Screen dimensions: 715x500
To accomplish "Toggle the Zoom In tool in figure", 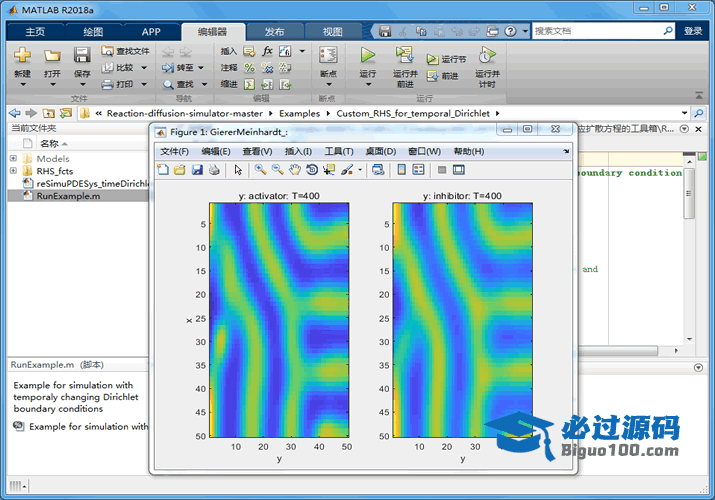I will click(260, 170).
